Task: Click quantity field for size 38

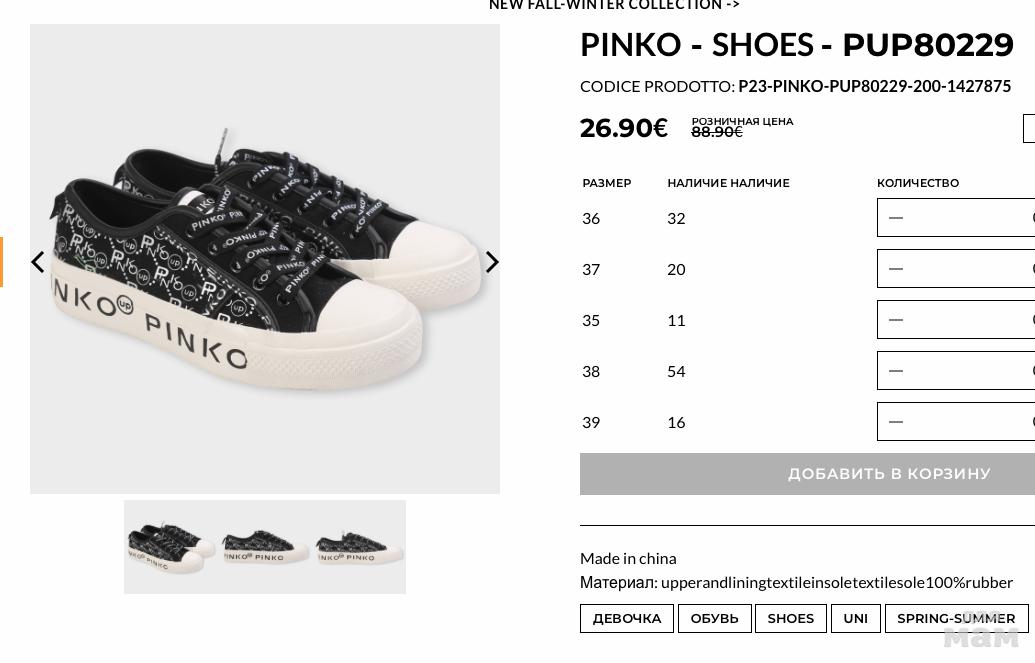Action: [x=956, y=371]
